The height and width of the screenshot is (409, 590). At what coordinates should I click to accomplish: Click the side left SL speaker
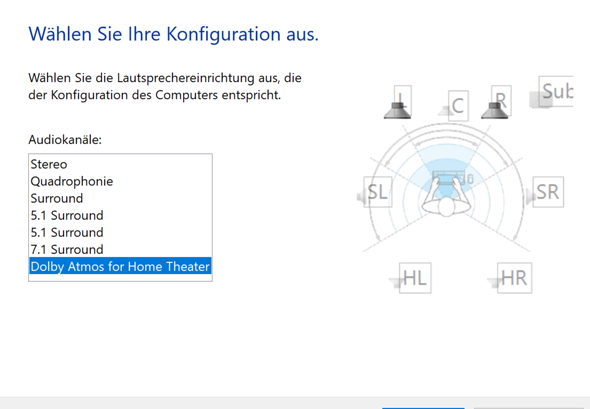pos(375,192)
